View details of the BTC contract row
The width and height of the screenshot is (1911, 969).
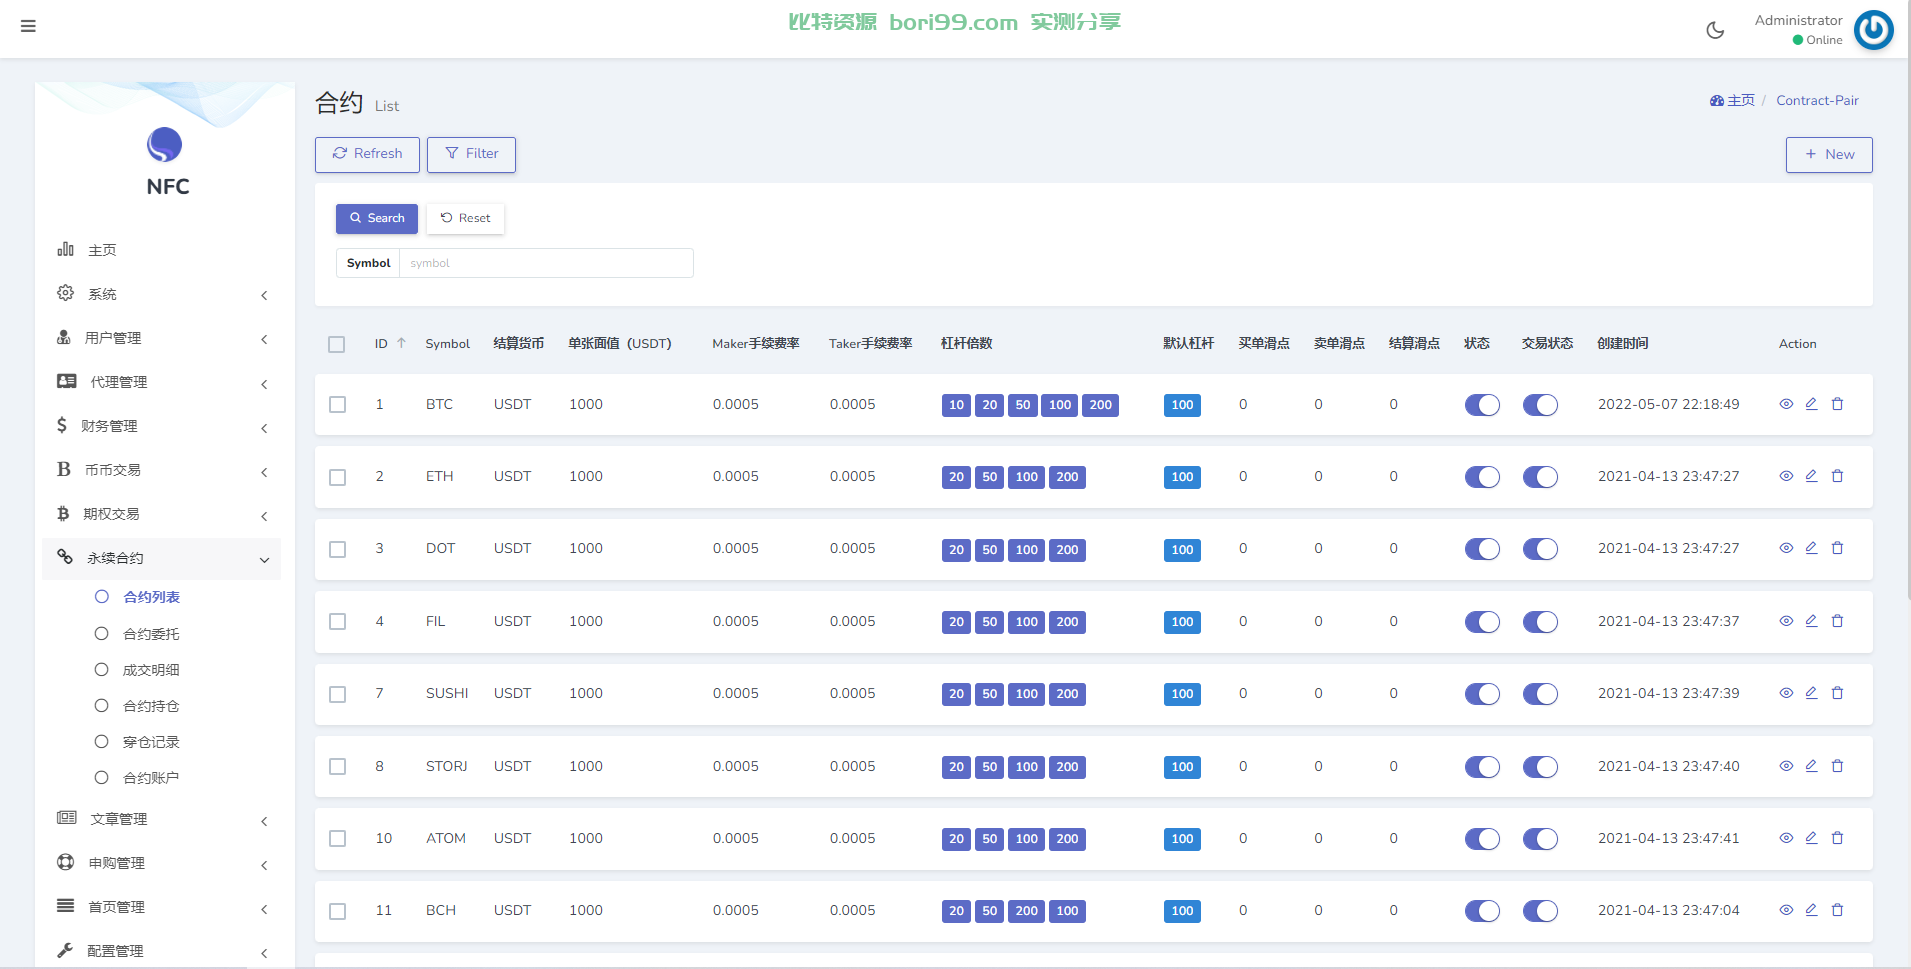tap(1786, 404)
